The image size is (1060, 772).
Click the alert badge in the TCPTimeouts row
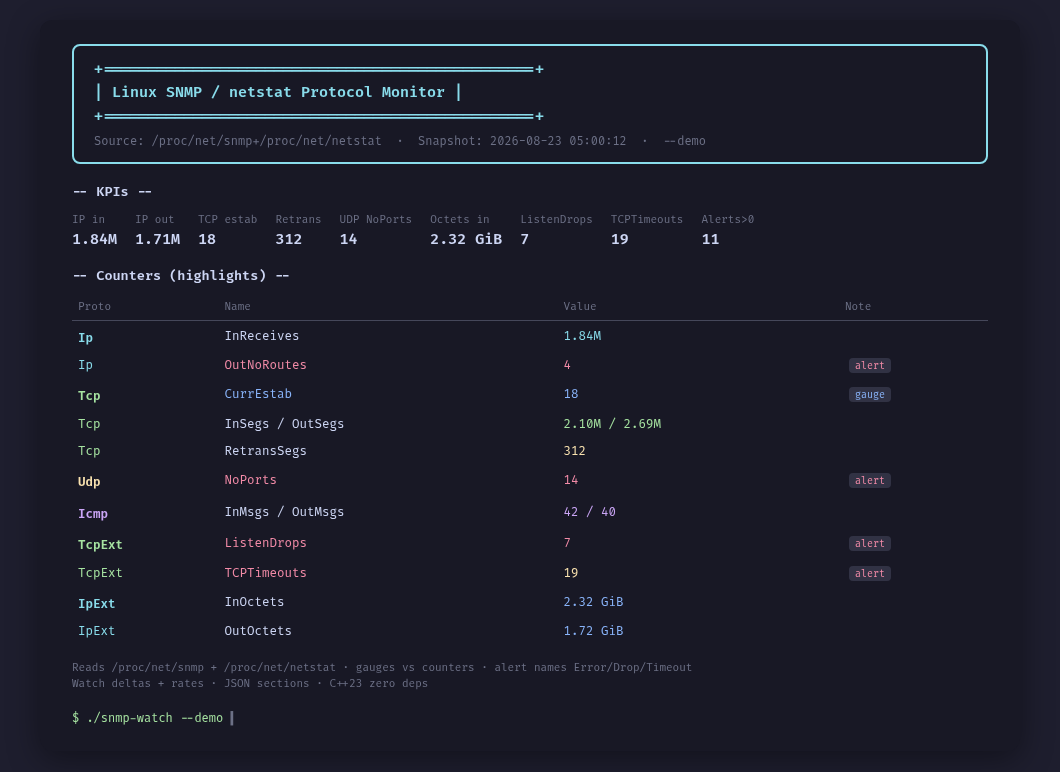(x=869, y=573)
